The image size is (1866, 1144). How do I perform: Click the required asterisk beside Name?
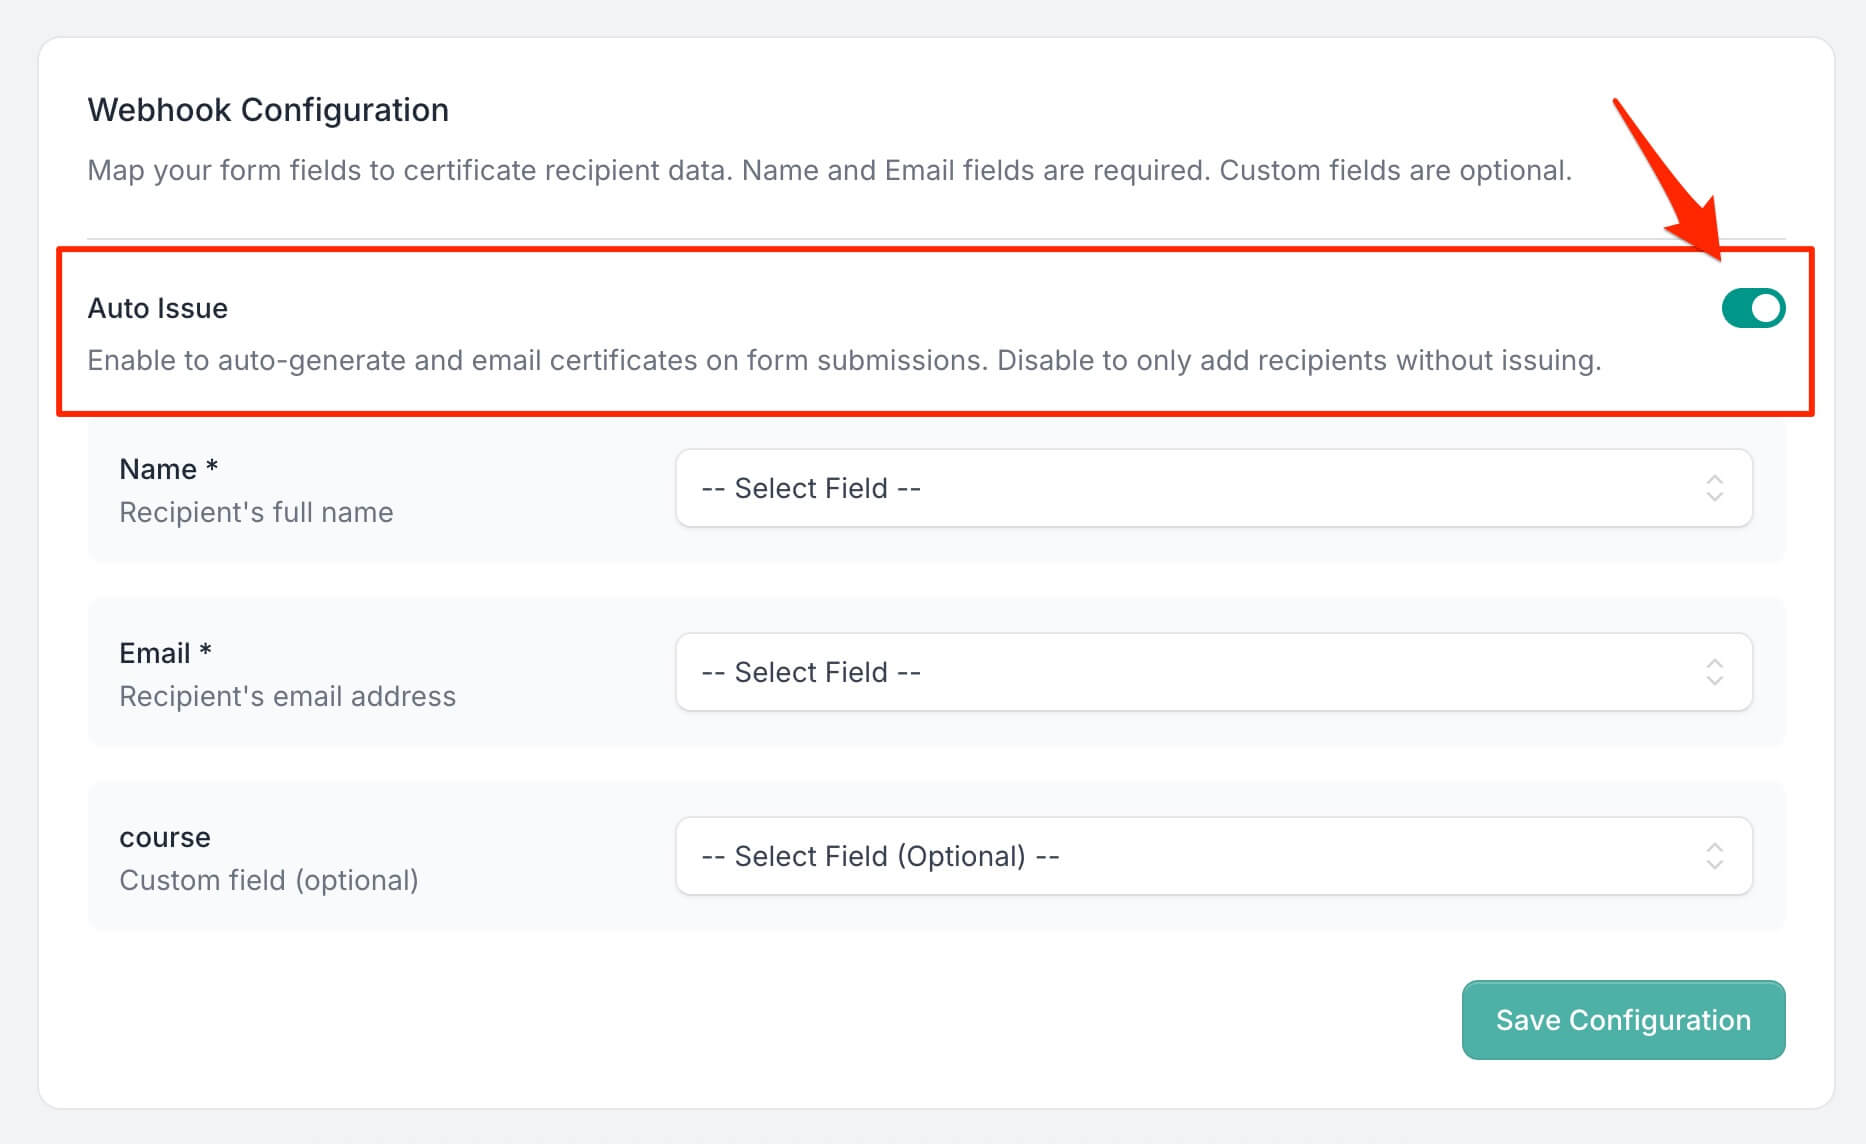[212, 467]
